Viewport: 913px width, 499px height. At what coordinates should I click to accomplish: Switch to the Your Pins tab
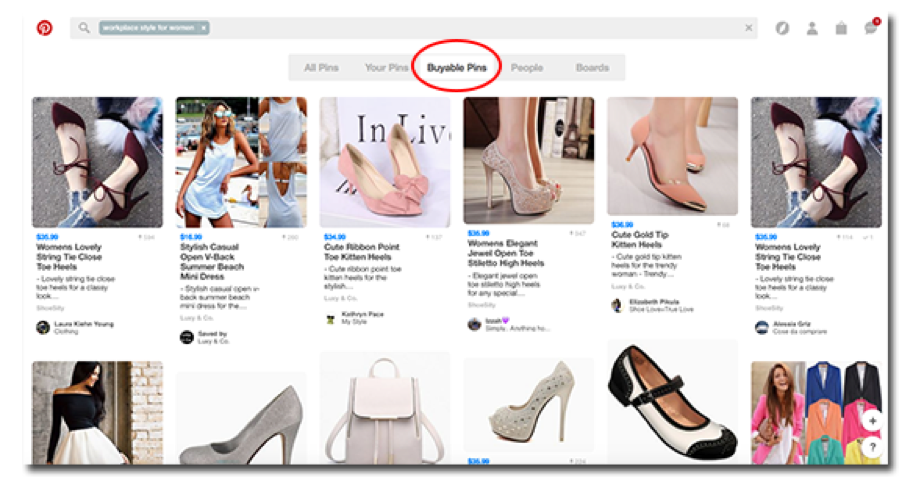[385, 68]
